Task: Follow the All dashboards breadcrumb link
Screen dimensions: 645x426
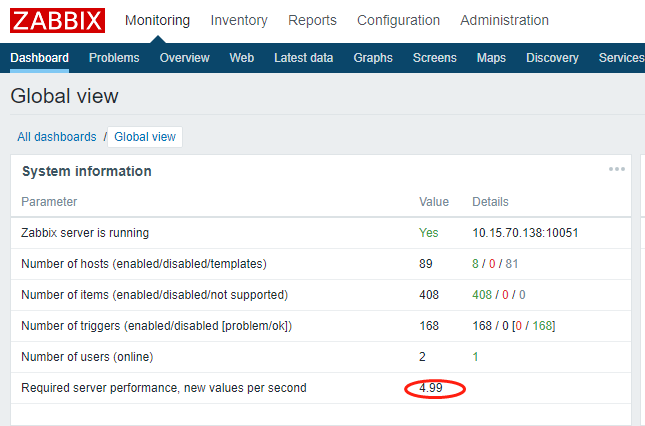Action: (57, 137)
